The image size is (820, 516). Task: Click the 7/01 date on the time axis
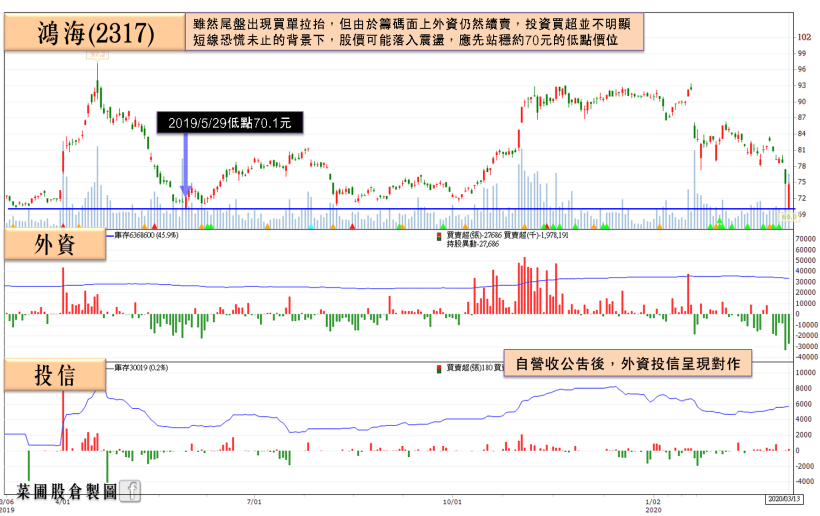(x=254, y=502)
